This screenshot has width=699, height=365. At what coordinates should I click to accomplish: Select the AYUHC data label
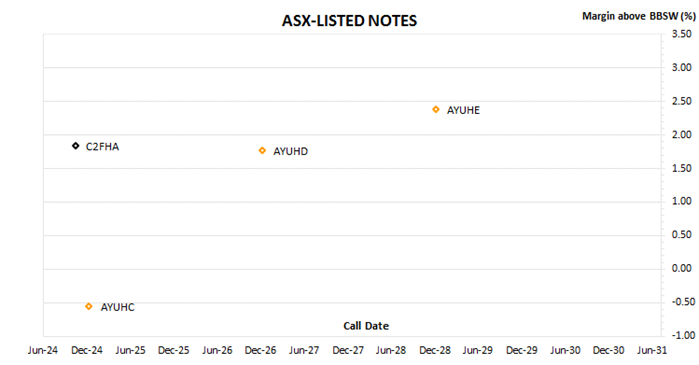pyautogui.click(x=117, y=308)
